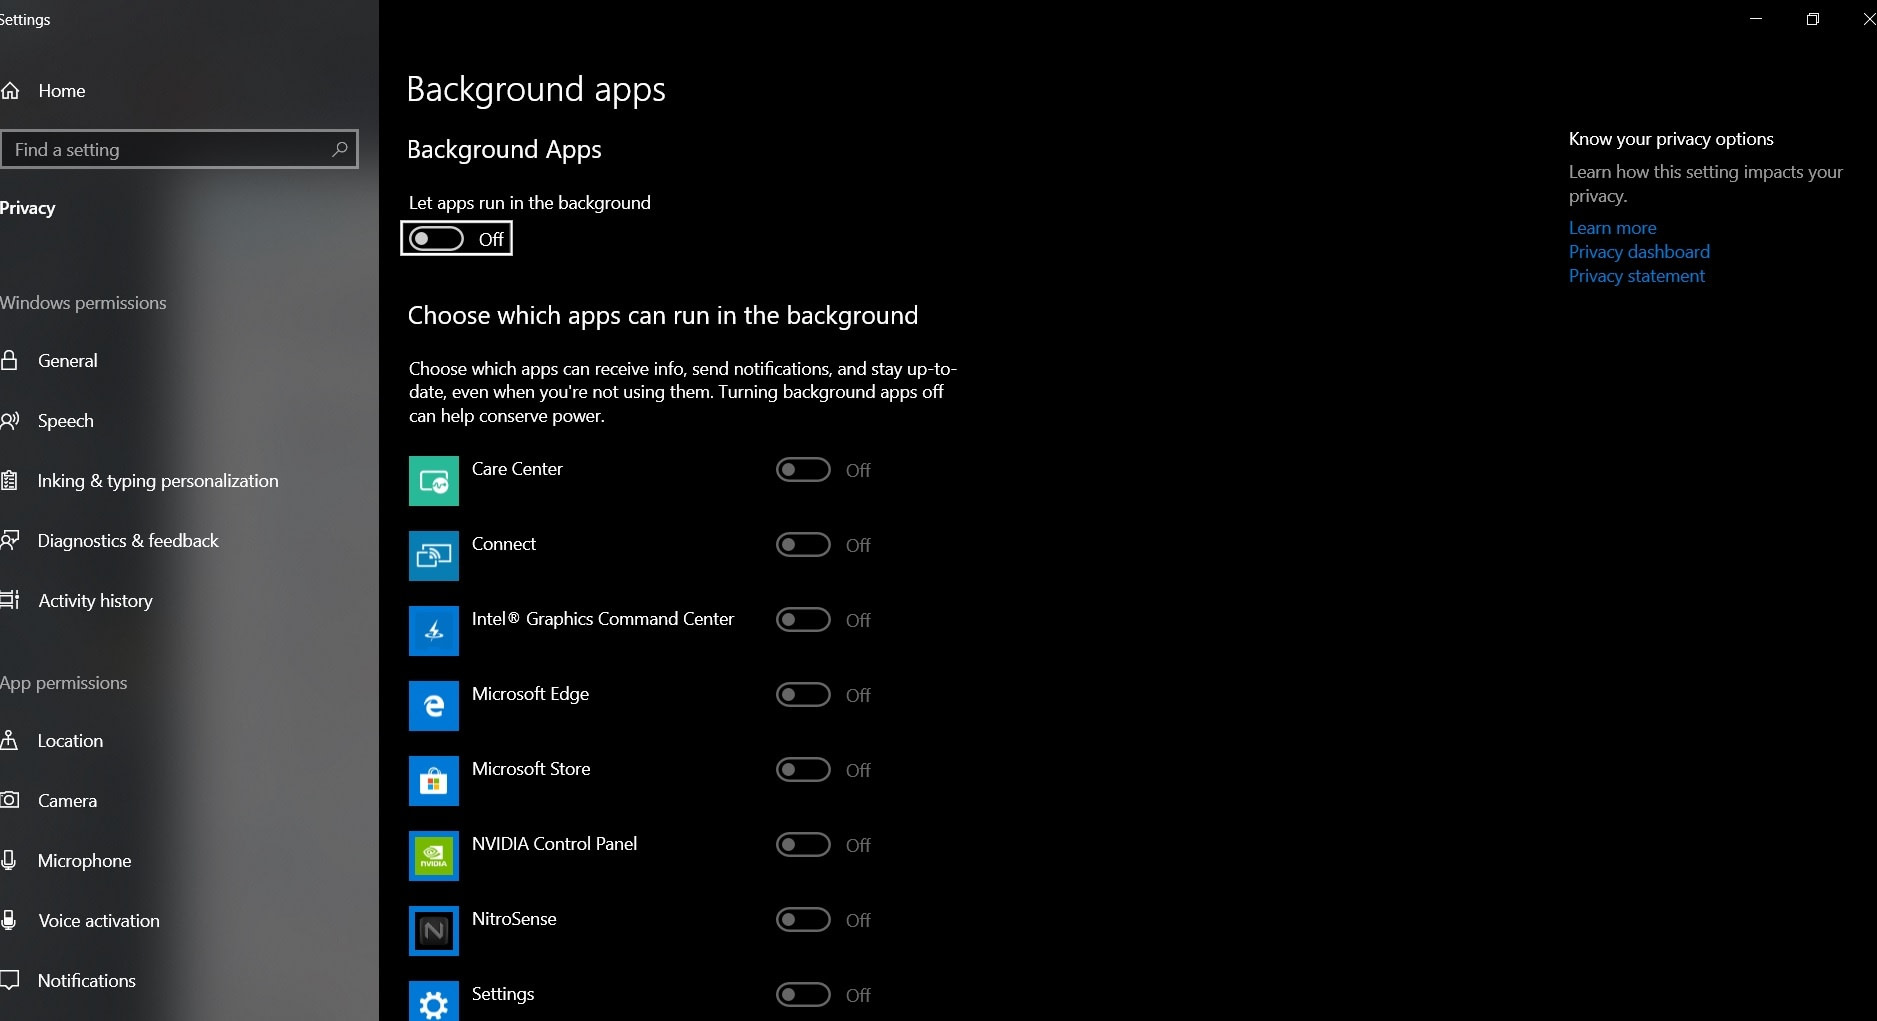Click the Voice activation icon
The image size is (1877, 1021).
click(x=8, y=920)
